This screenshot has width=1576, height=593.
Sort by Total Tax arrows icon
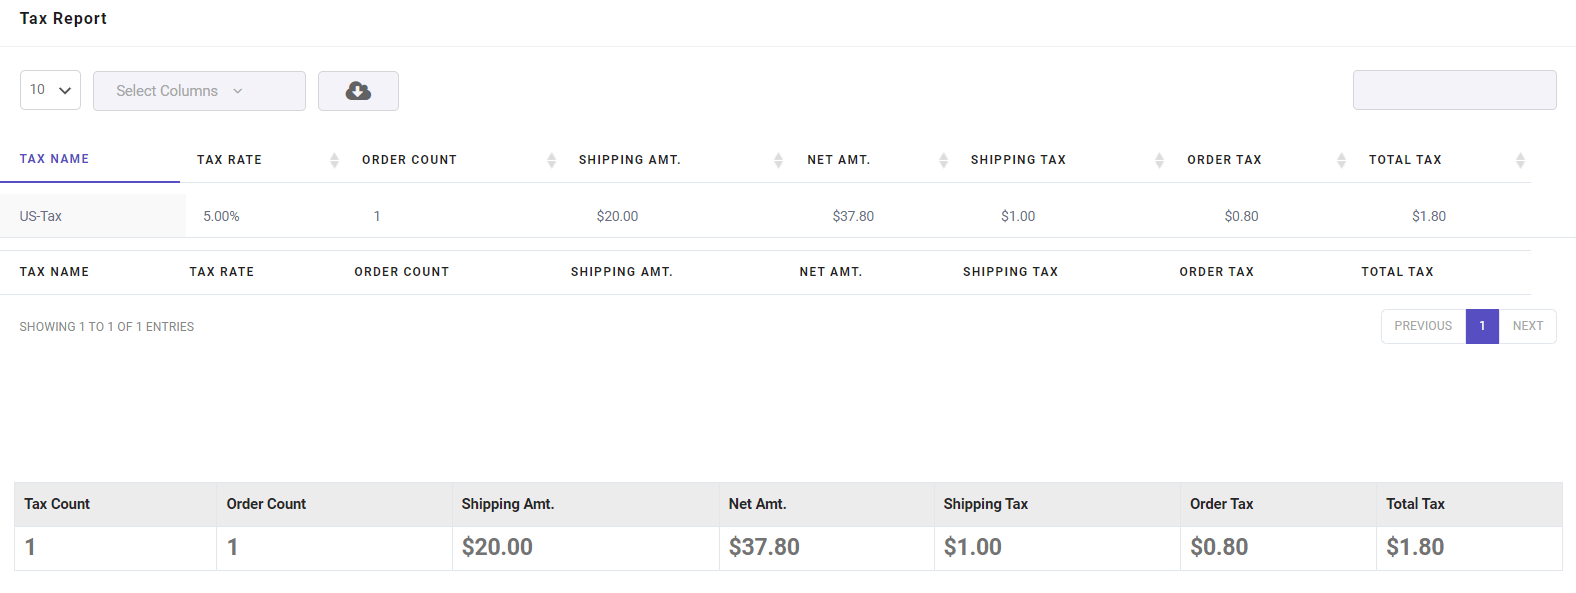point(1520,160)
